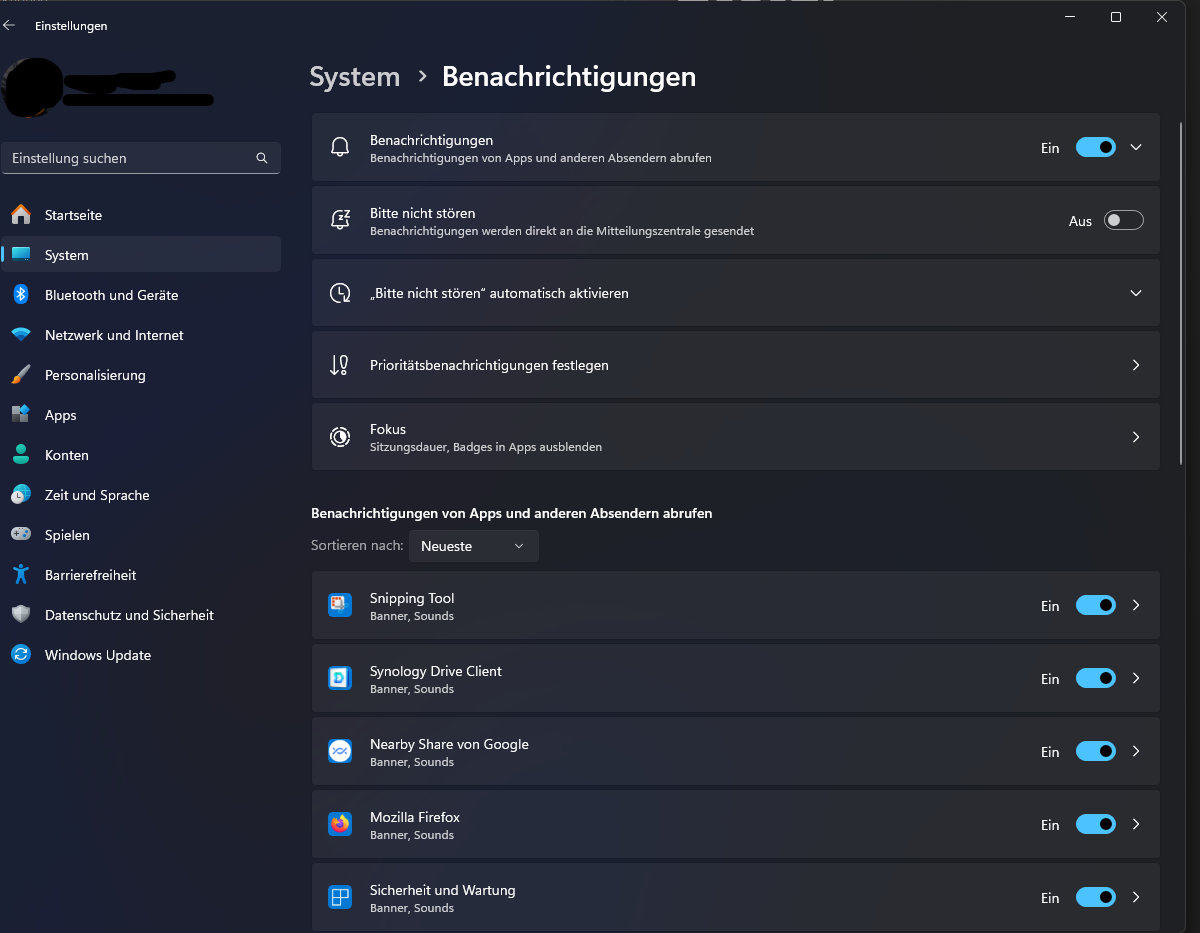Click the Einstellung suchen field
The height and width of the screenshot is (933, 1200).
141,158
